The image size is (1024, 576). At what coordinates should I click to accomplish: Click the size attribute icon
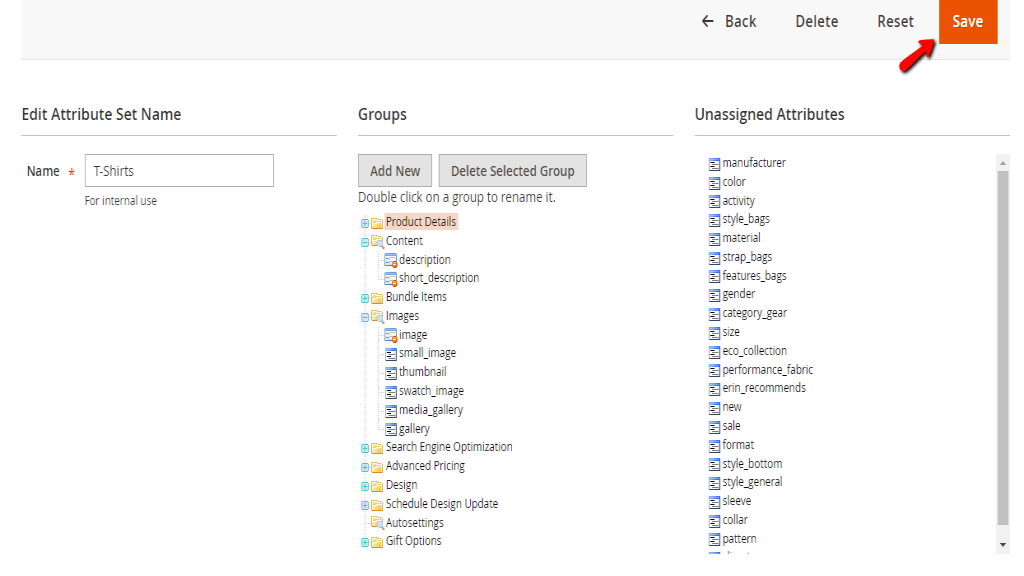coord(714,333)
